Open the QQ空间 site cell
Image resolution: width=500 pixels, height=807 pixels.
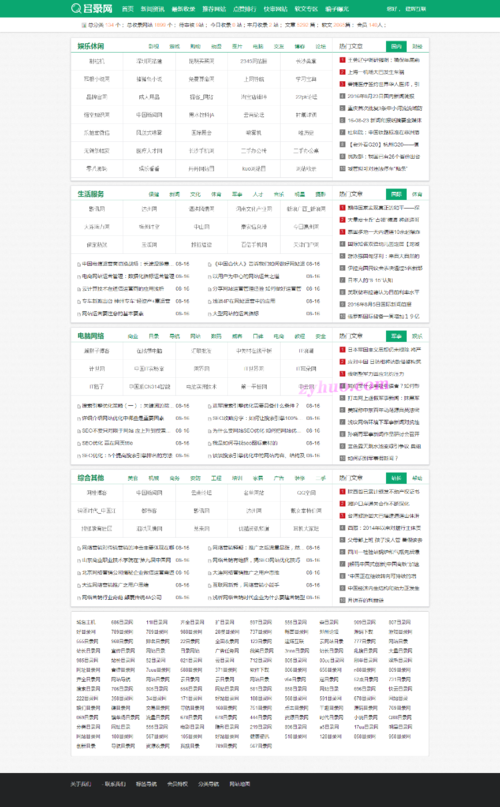point(306,493)
